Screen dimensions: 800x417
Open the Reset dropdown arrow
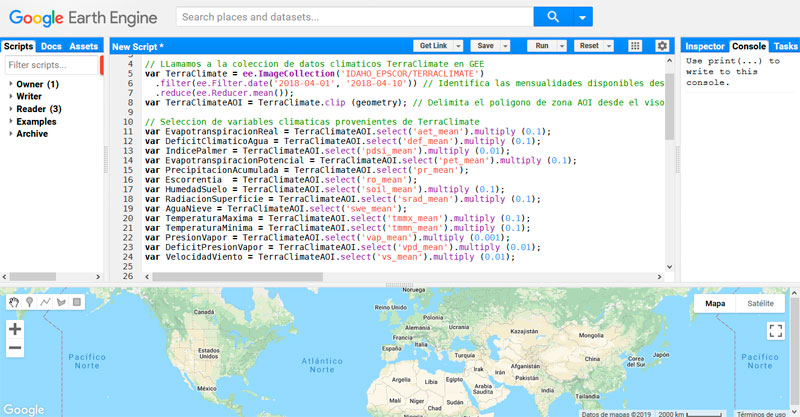tap(609, 46)
